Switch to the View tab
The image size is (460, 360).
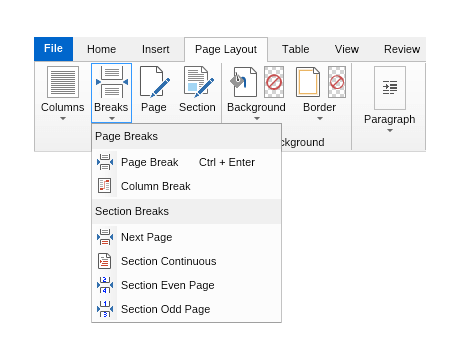[347, 49]
